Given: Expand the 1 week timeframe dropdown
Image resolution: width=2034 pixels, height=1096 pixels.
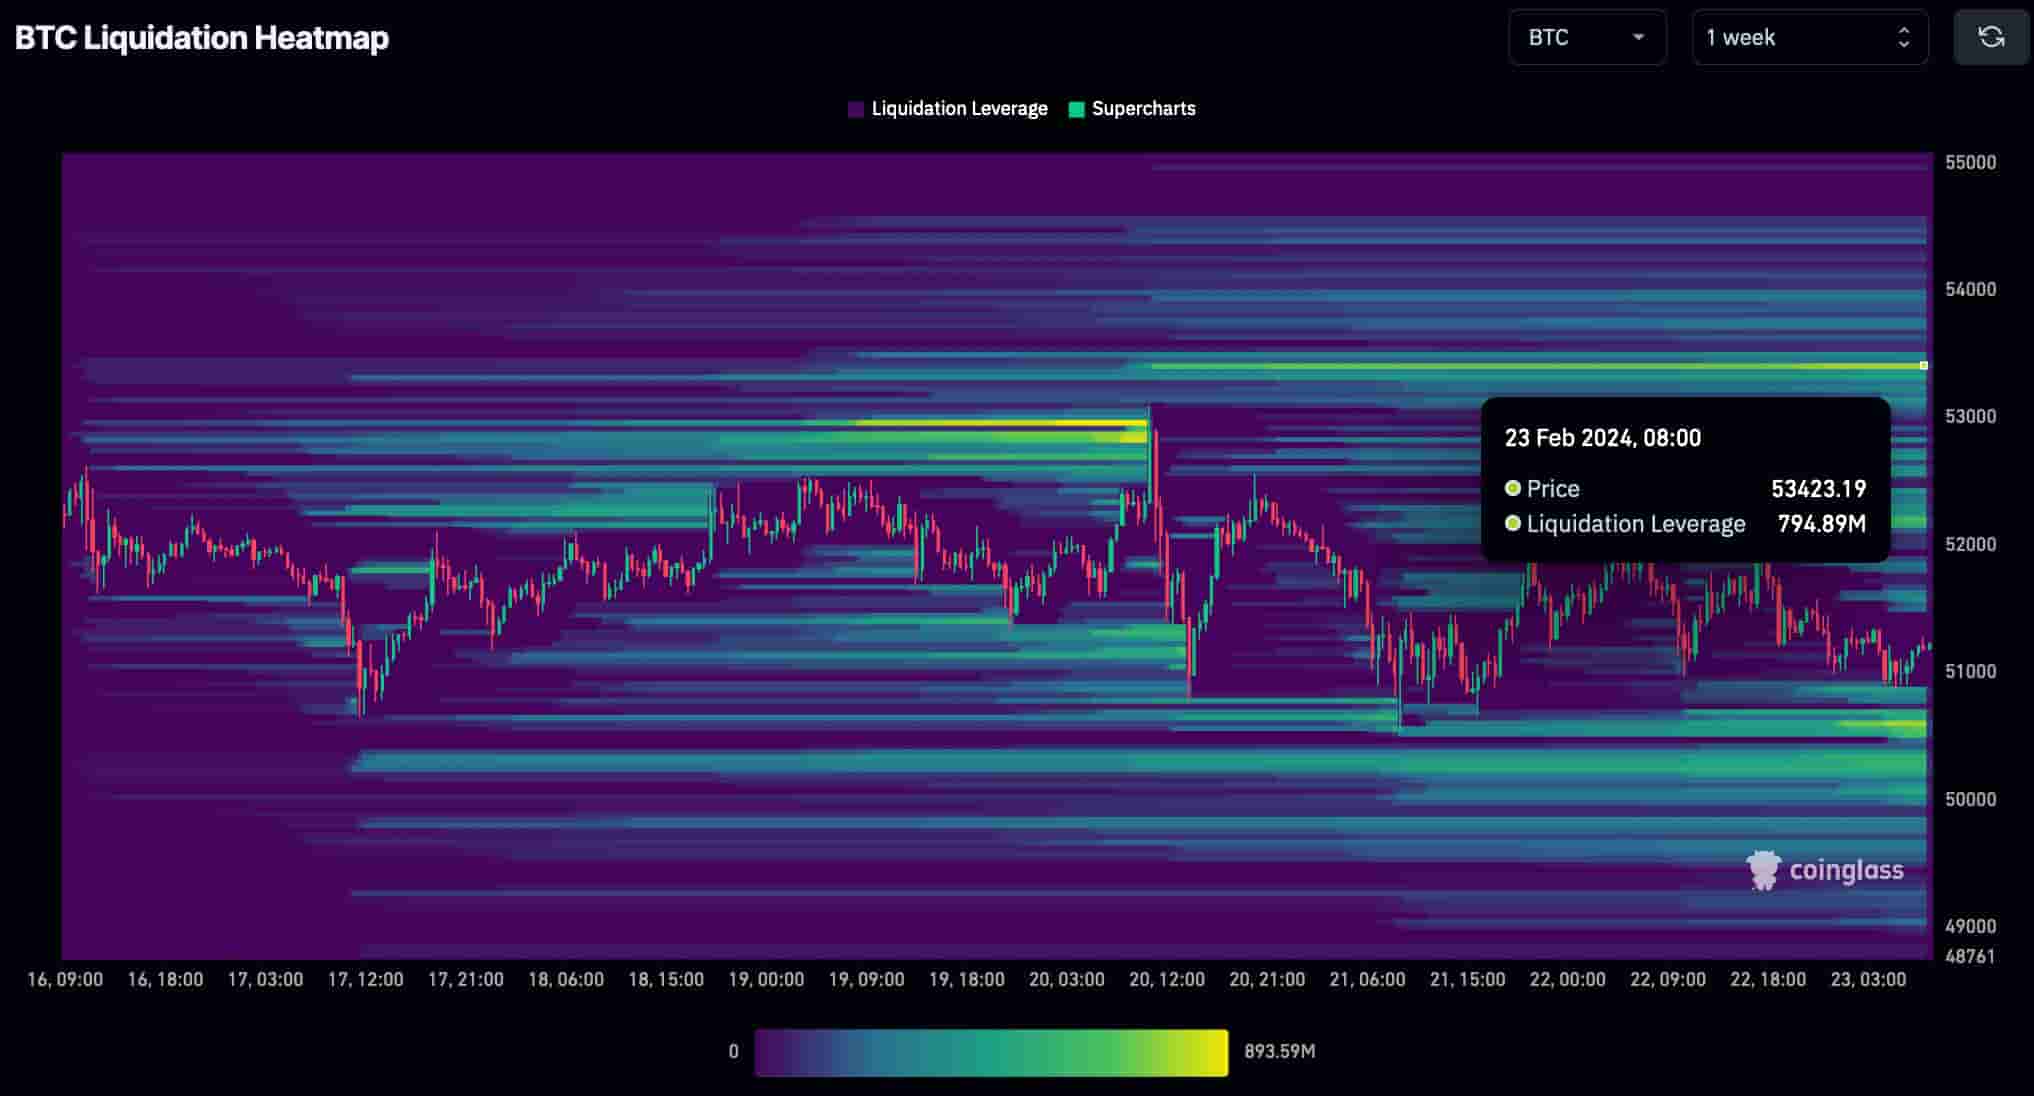Looking at the screenshot, I should (1810, 38).
